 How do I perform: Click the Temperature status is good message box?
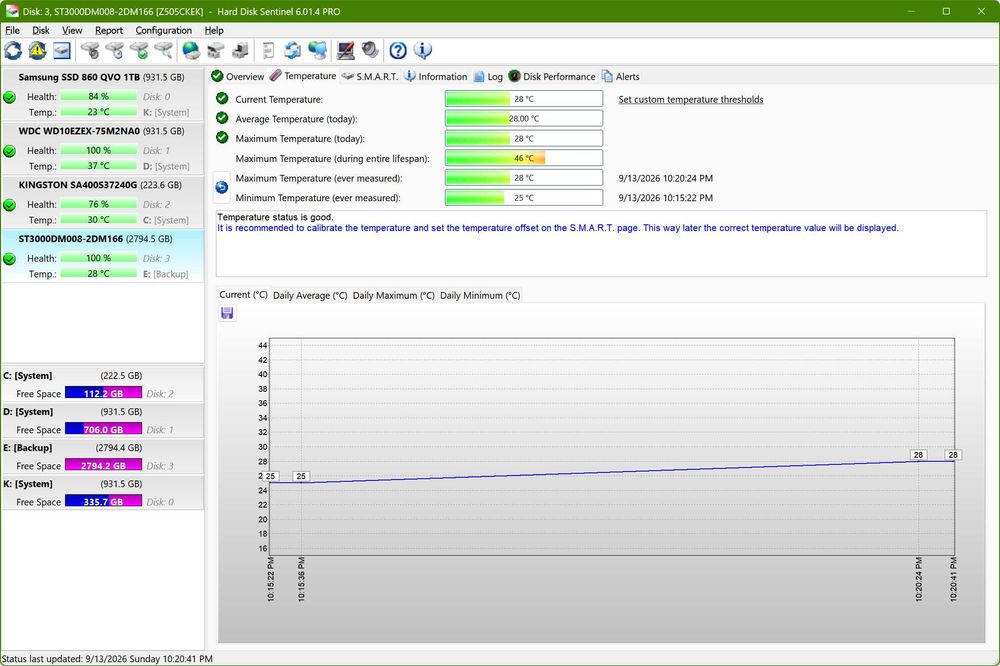pyautogui.click(x=601, y=244)
